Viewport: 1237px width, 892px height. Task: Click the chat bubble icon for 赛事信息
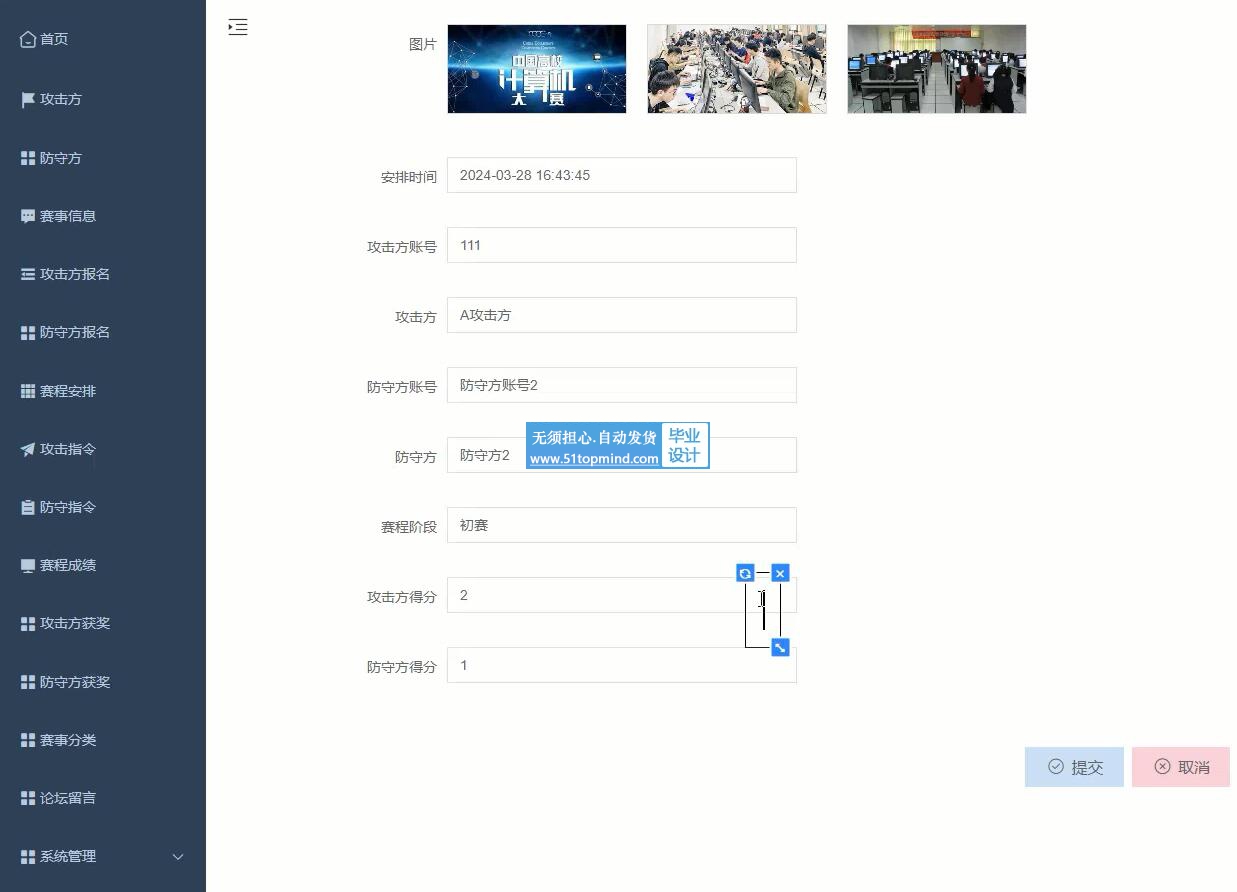28,216
